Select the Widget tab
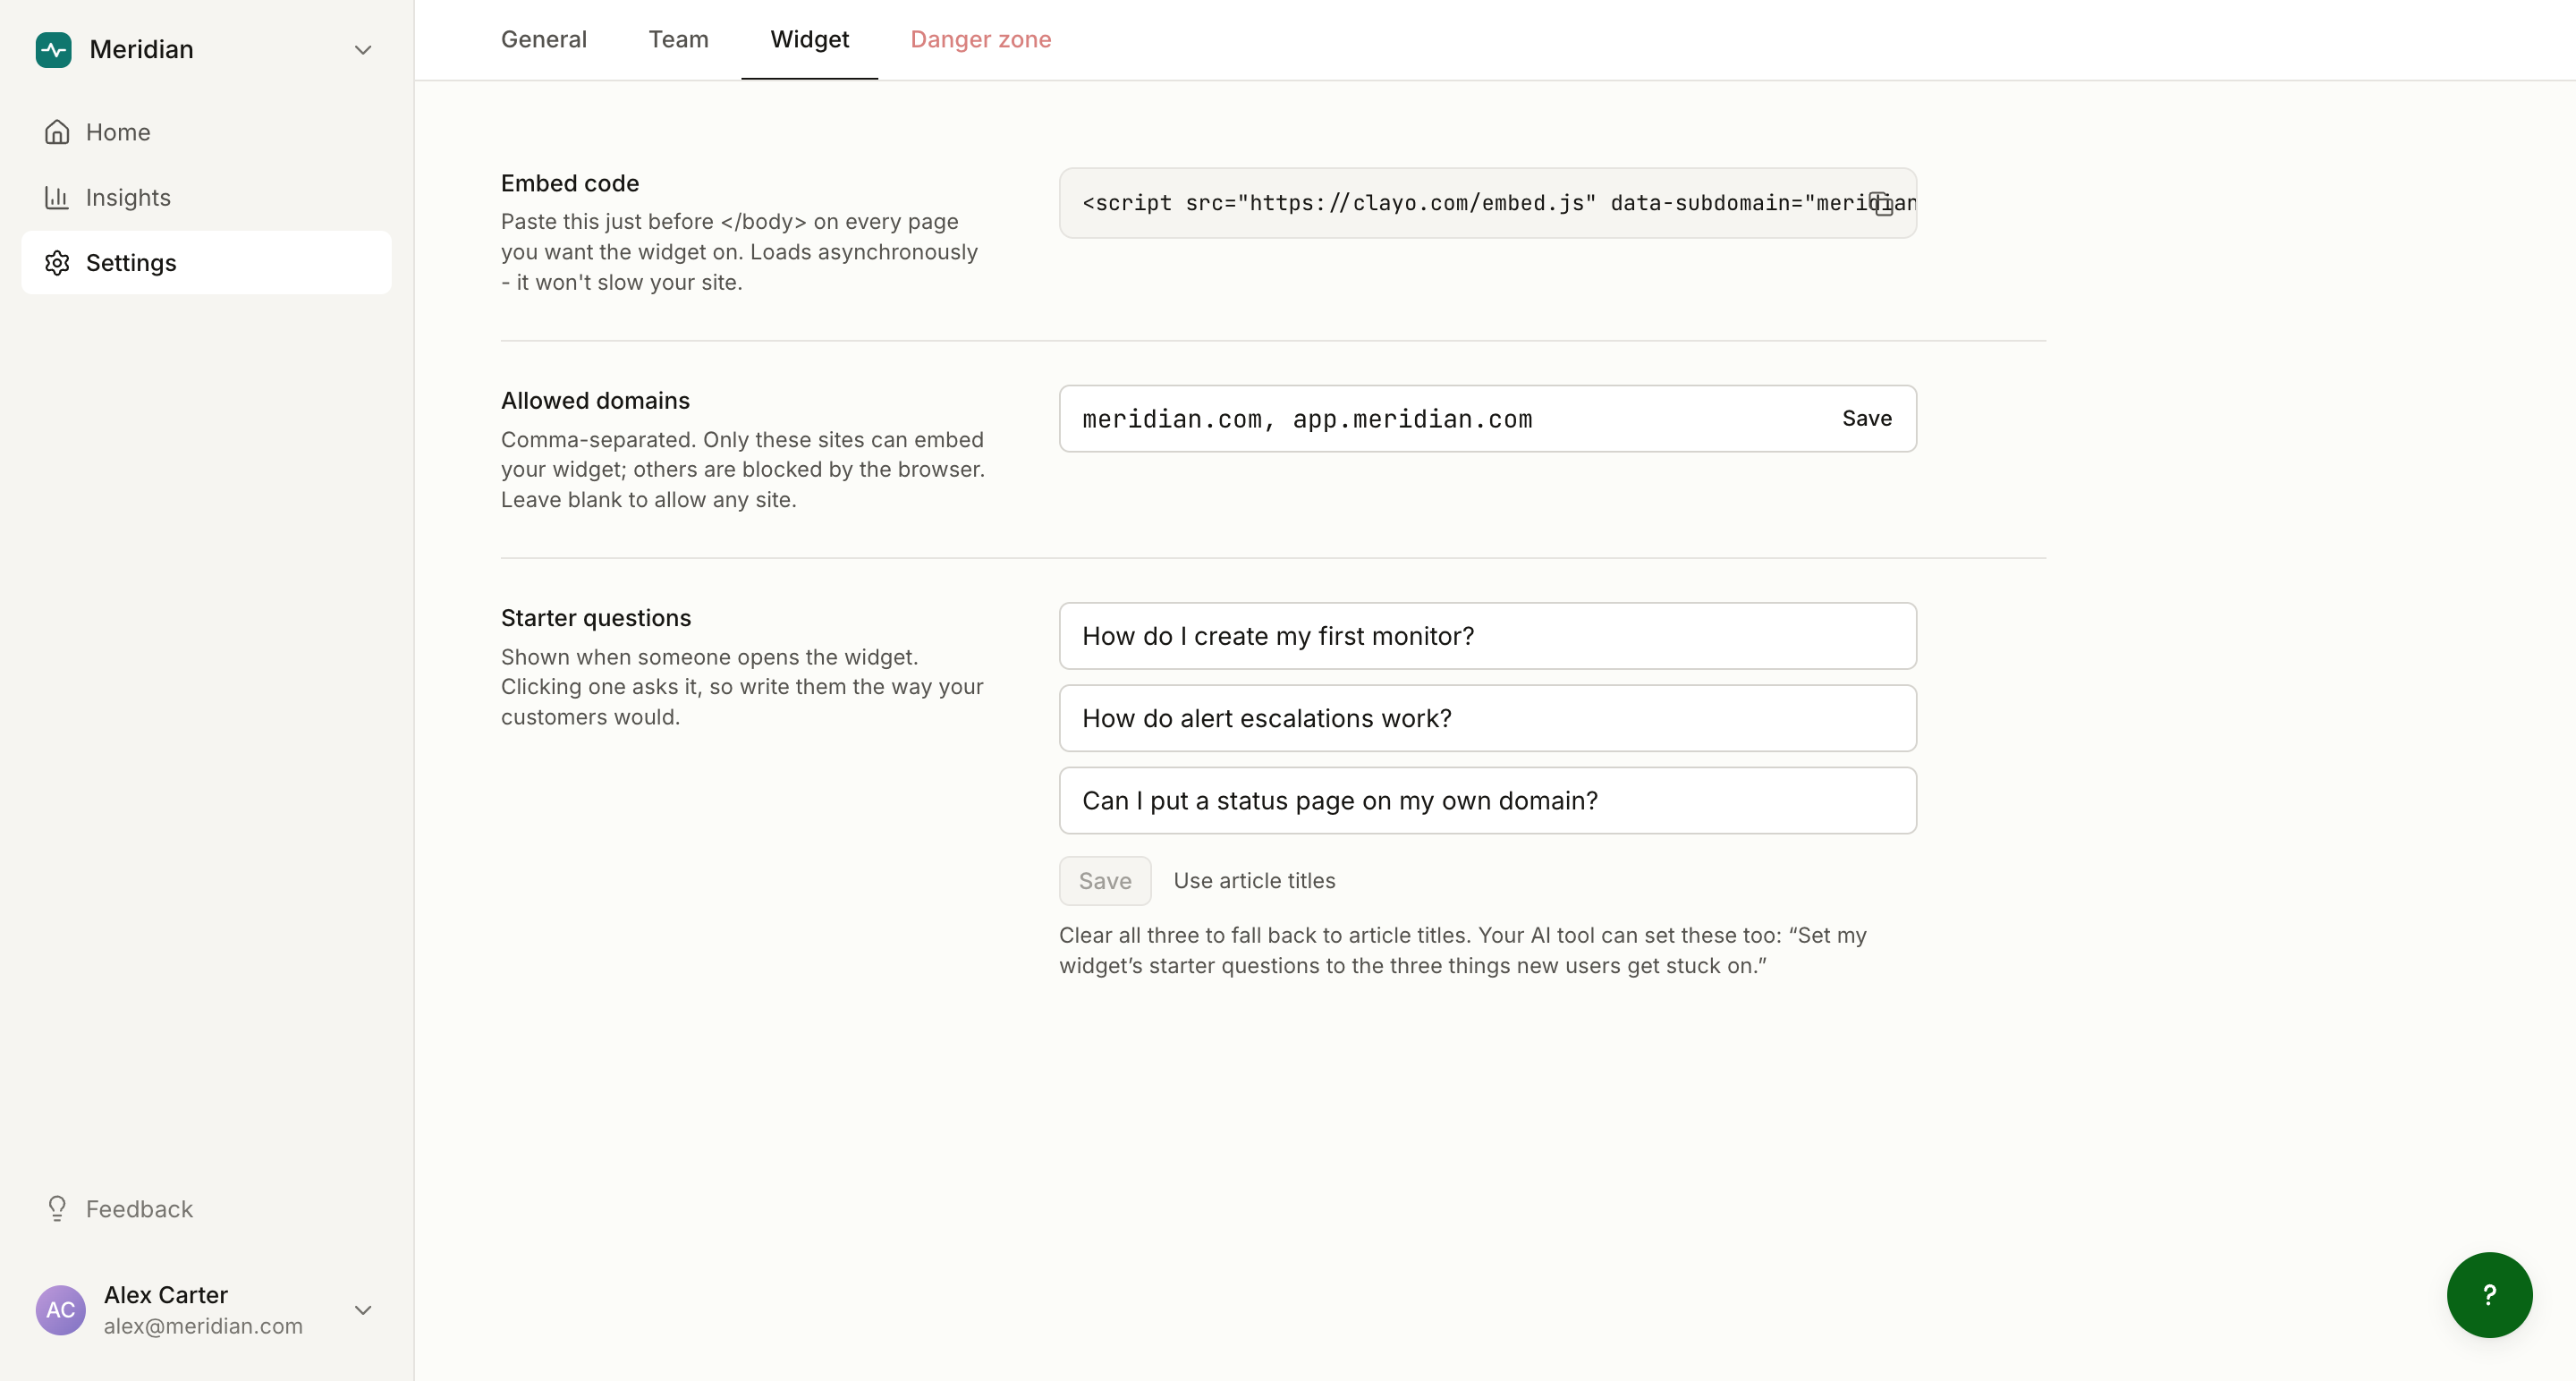This screenshot has height=1381, width=2576. (x=809, y=39)
